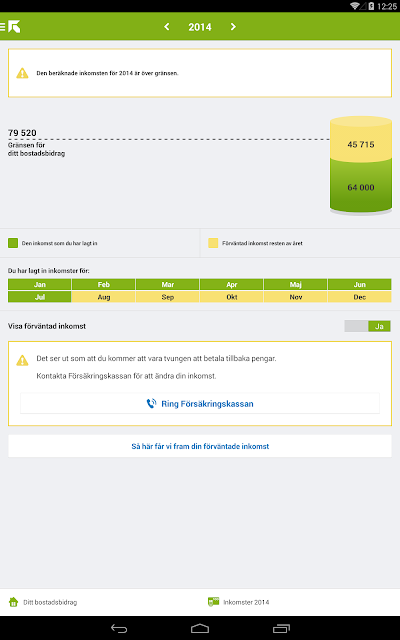
Task: Tap the Inkomster 2014 wallet icon
Action: coord(213,602)
